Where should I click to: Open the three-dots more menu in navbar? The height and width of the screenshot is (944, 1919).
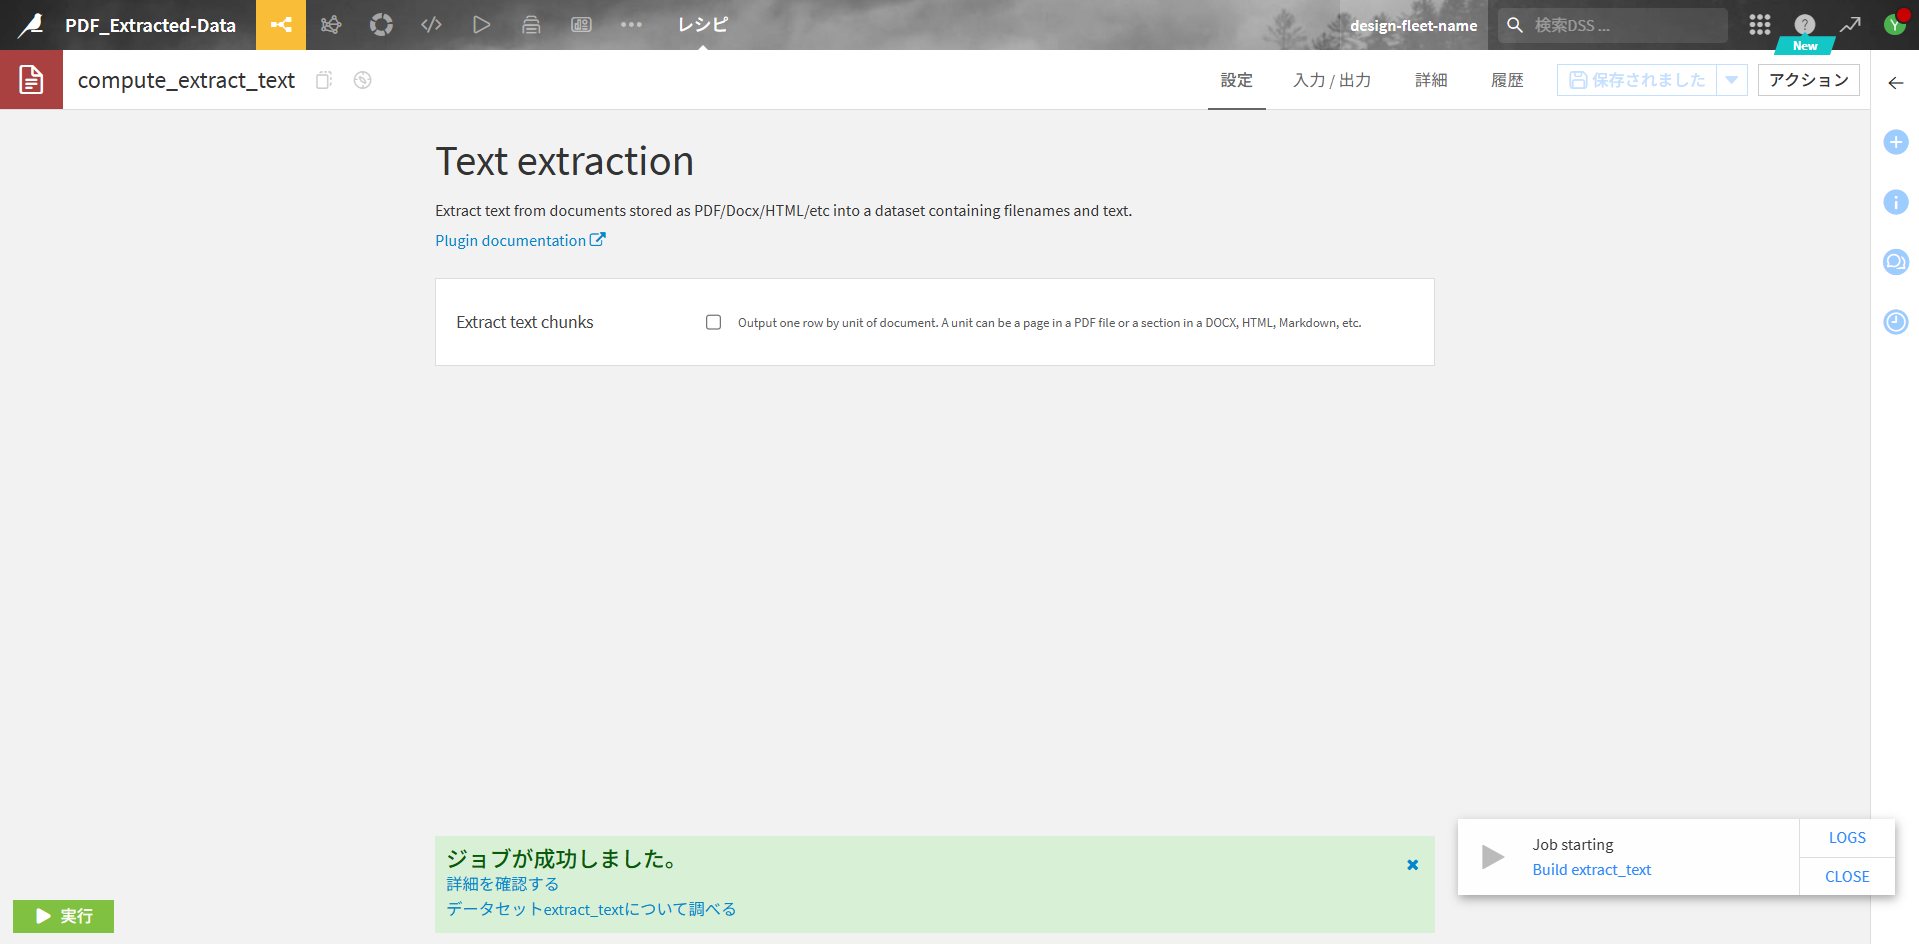631,25
